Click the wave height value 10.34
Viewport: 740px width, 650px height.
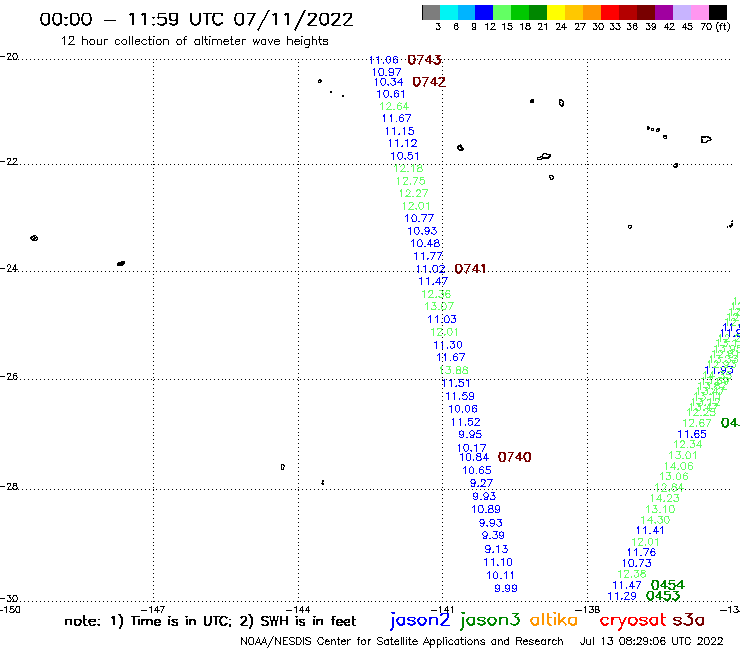tap(388, 82)
